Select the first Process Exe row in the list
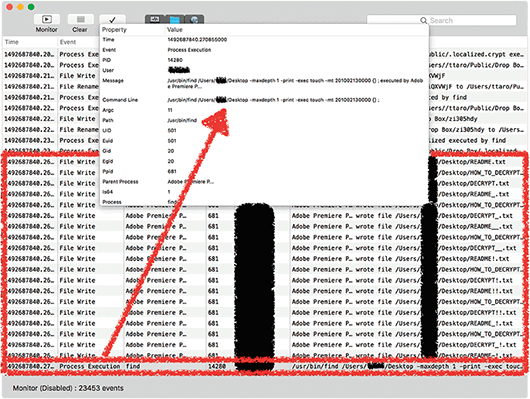 tap(265, 54)
